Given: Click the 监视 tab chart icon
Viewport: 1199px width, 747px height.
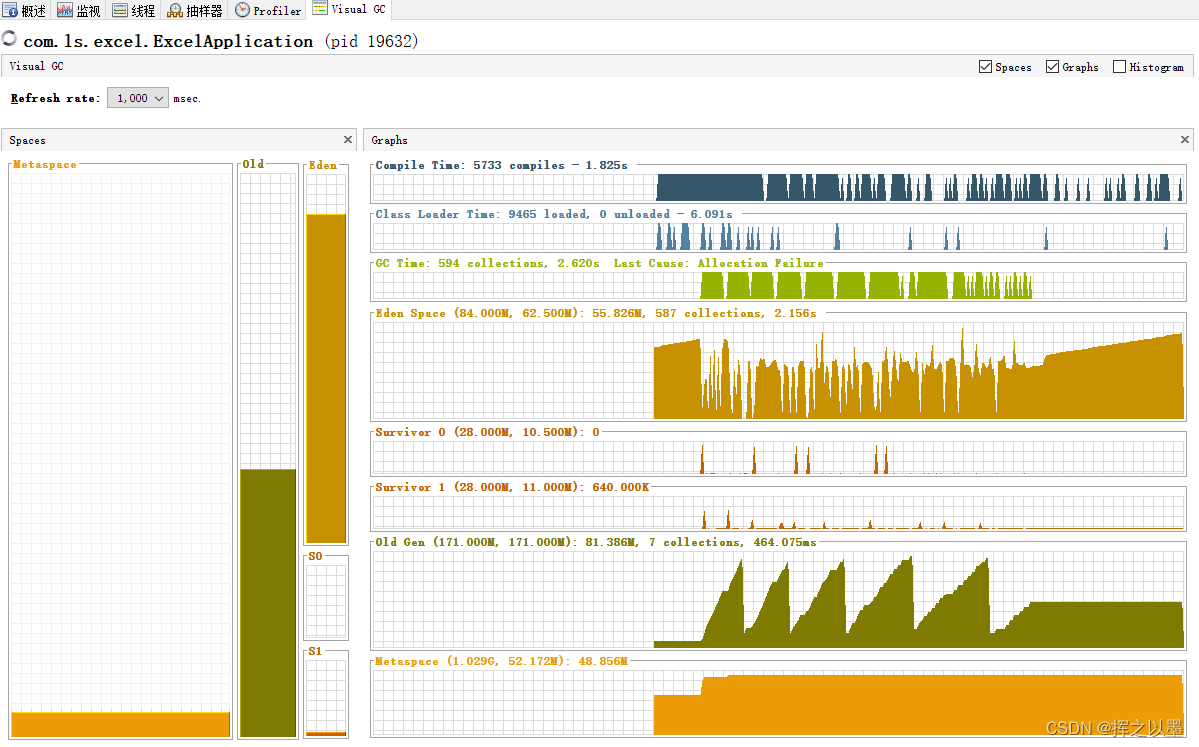Looking at the screenshot, I should tap(65, 10).
